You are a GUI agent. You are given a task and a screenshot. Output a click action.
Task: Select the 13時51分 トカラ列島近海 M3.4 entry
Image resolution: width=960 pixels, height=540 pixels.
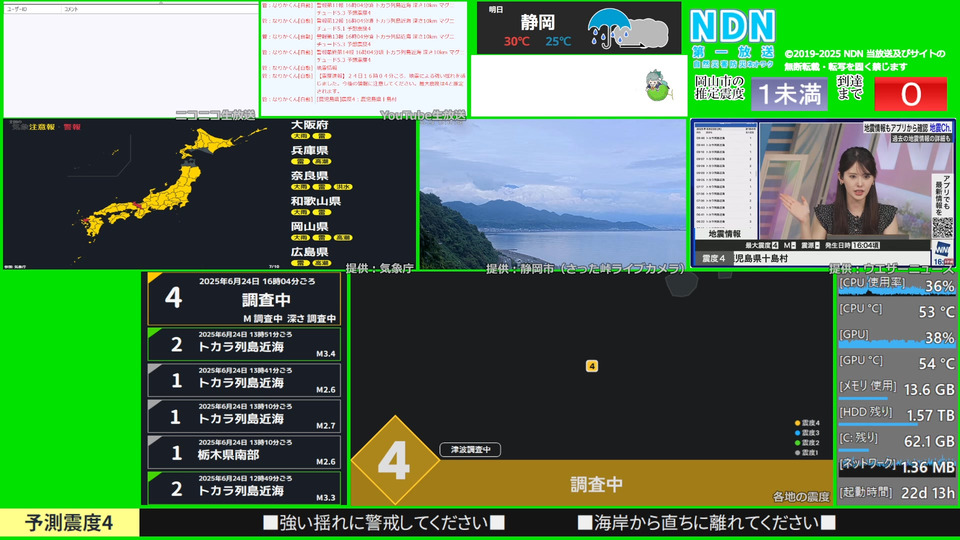[244, 344]
